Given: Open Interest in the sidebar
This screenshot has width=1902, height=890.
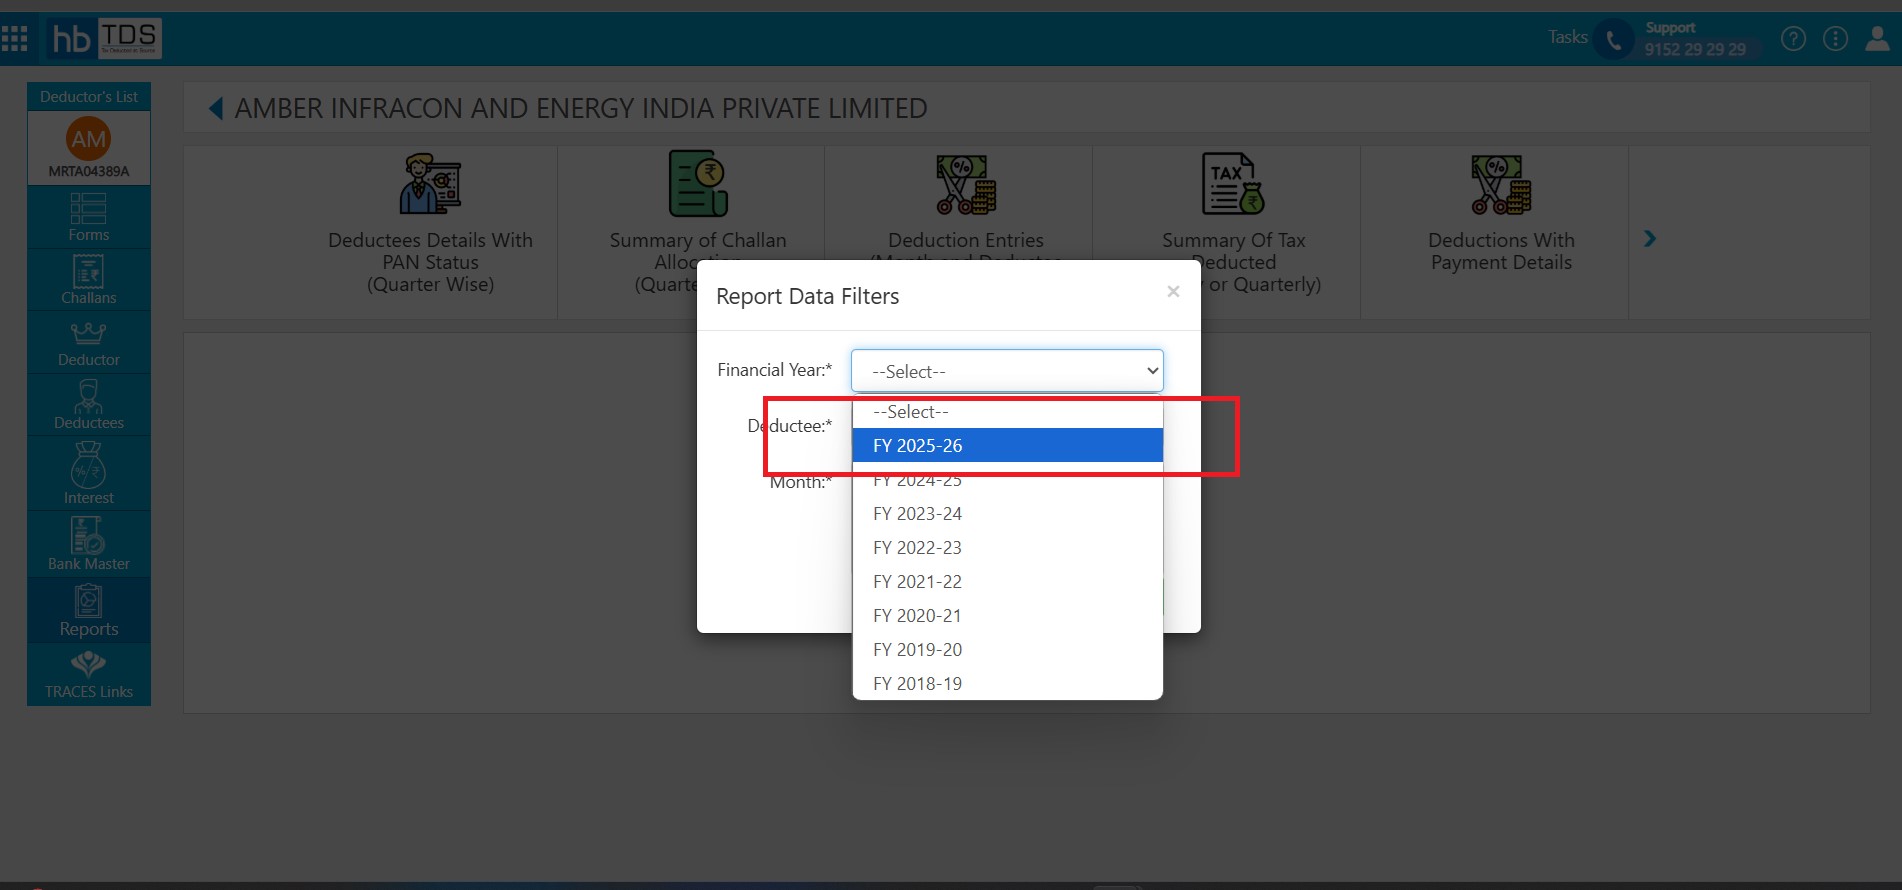Looking at the screenshot, I should click(x=89, y=473).
